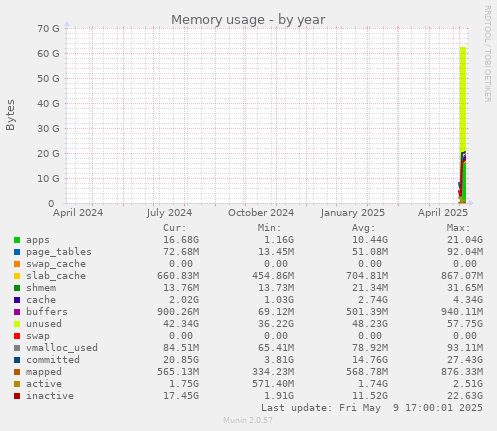Click the unused lime legend swatch

click(x=17, y=324)
